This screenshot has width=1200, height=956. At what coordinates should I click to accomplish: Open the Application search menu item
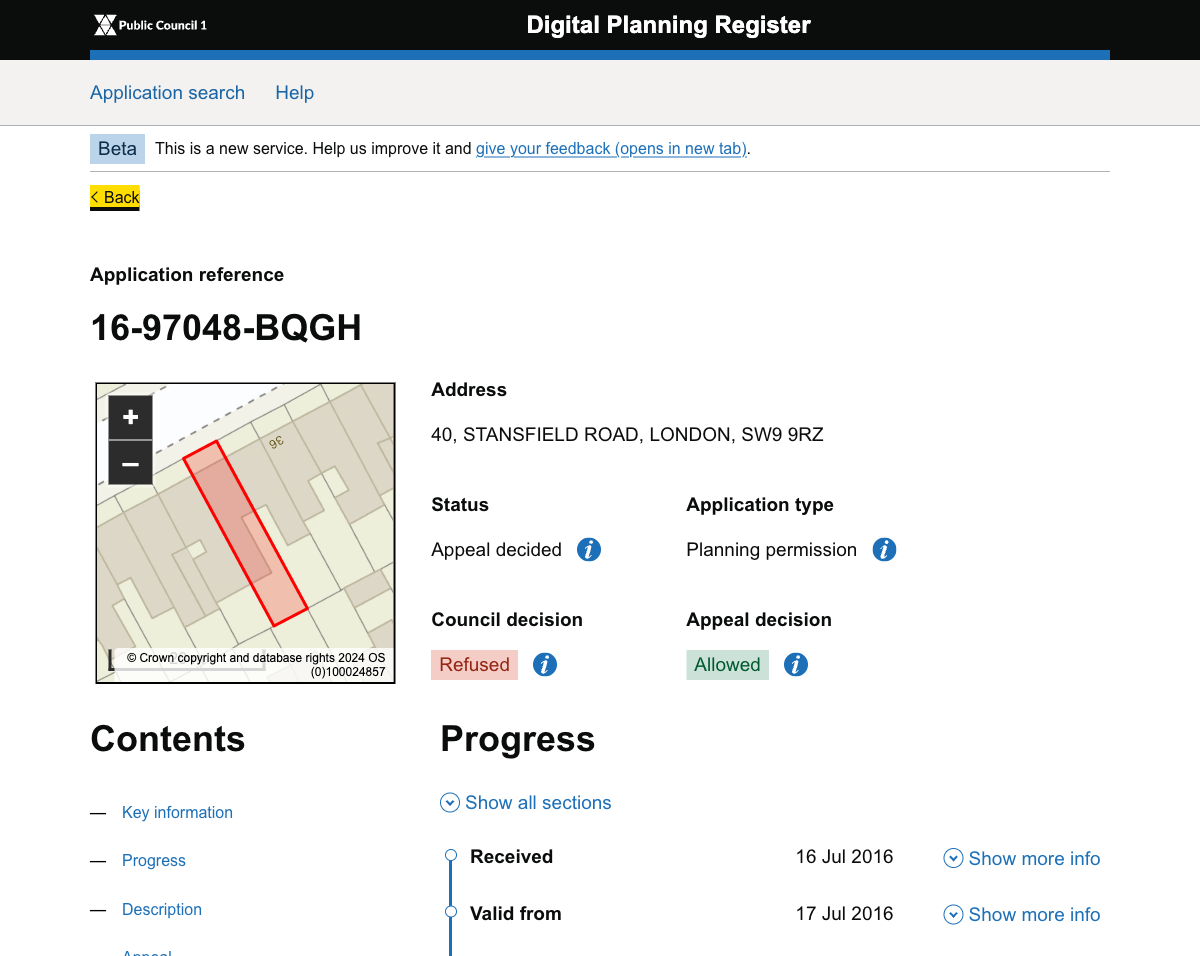coord(167,92)
